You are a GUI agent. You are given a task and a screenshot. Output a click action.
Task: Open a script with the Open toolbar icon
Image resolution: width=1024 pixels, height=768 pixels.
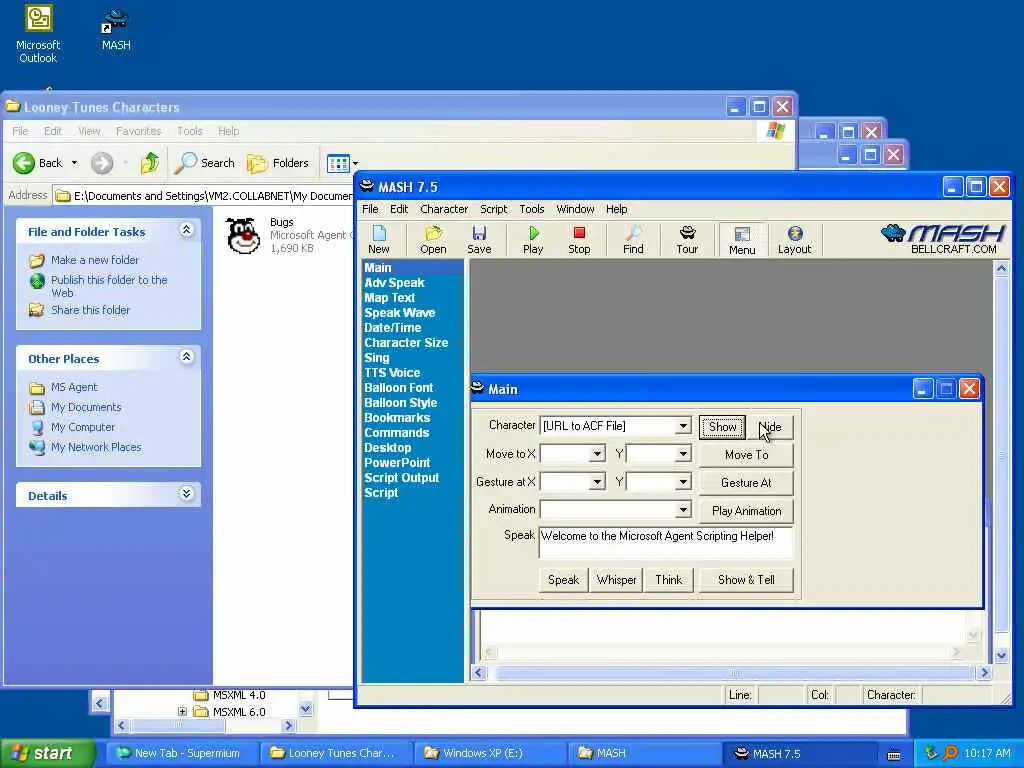pyautogui.click(x=433, y=240)
